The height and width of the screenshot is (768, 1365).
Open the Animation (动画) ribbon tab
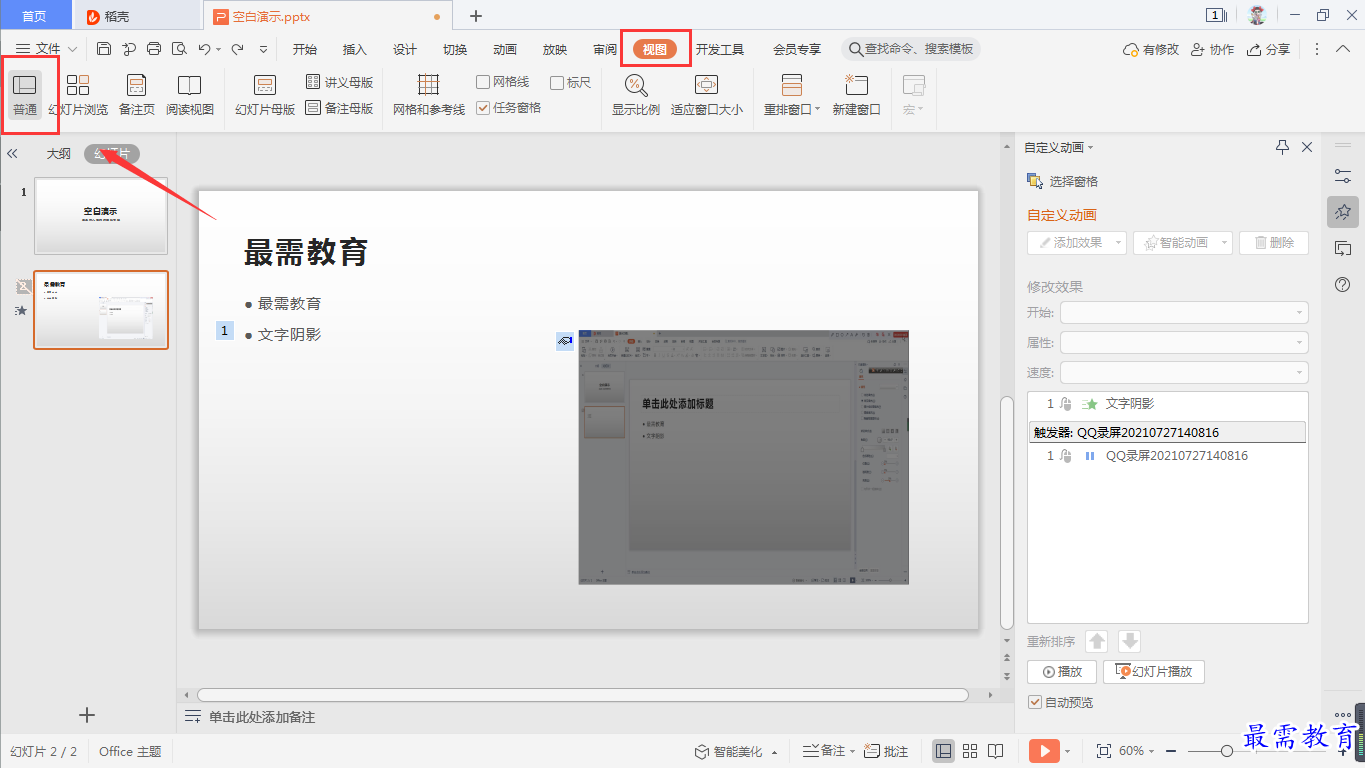(x=505, y=49)
